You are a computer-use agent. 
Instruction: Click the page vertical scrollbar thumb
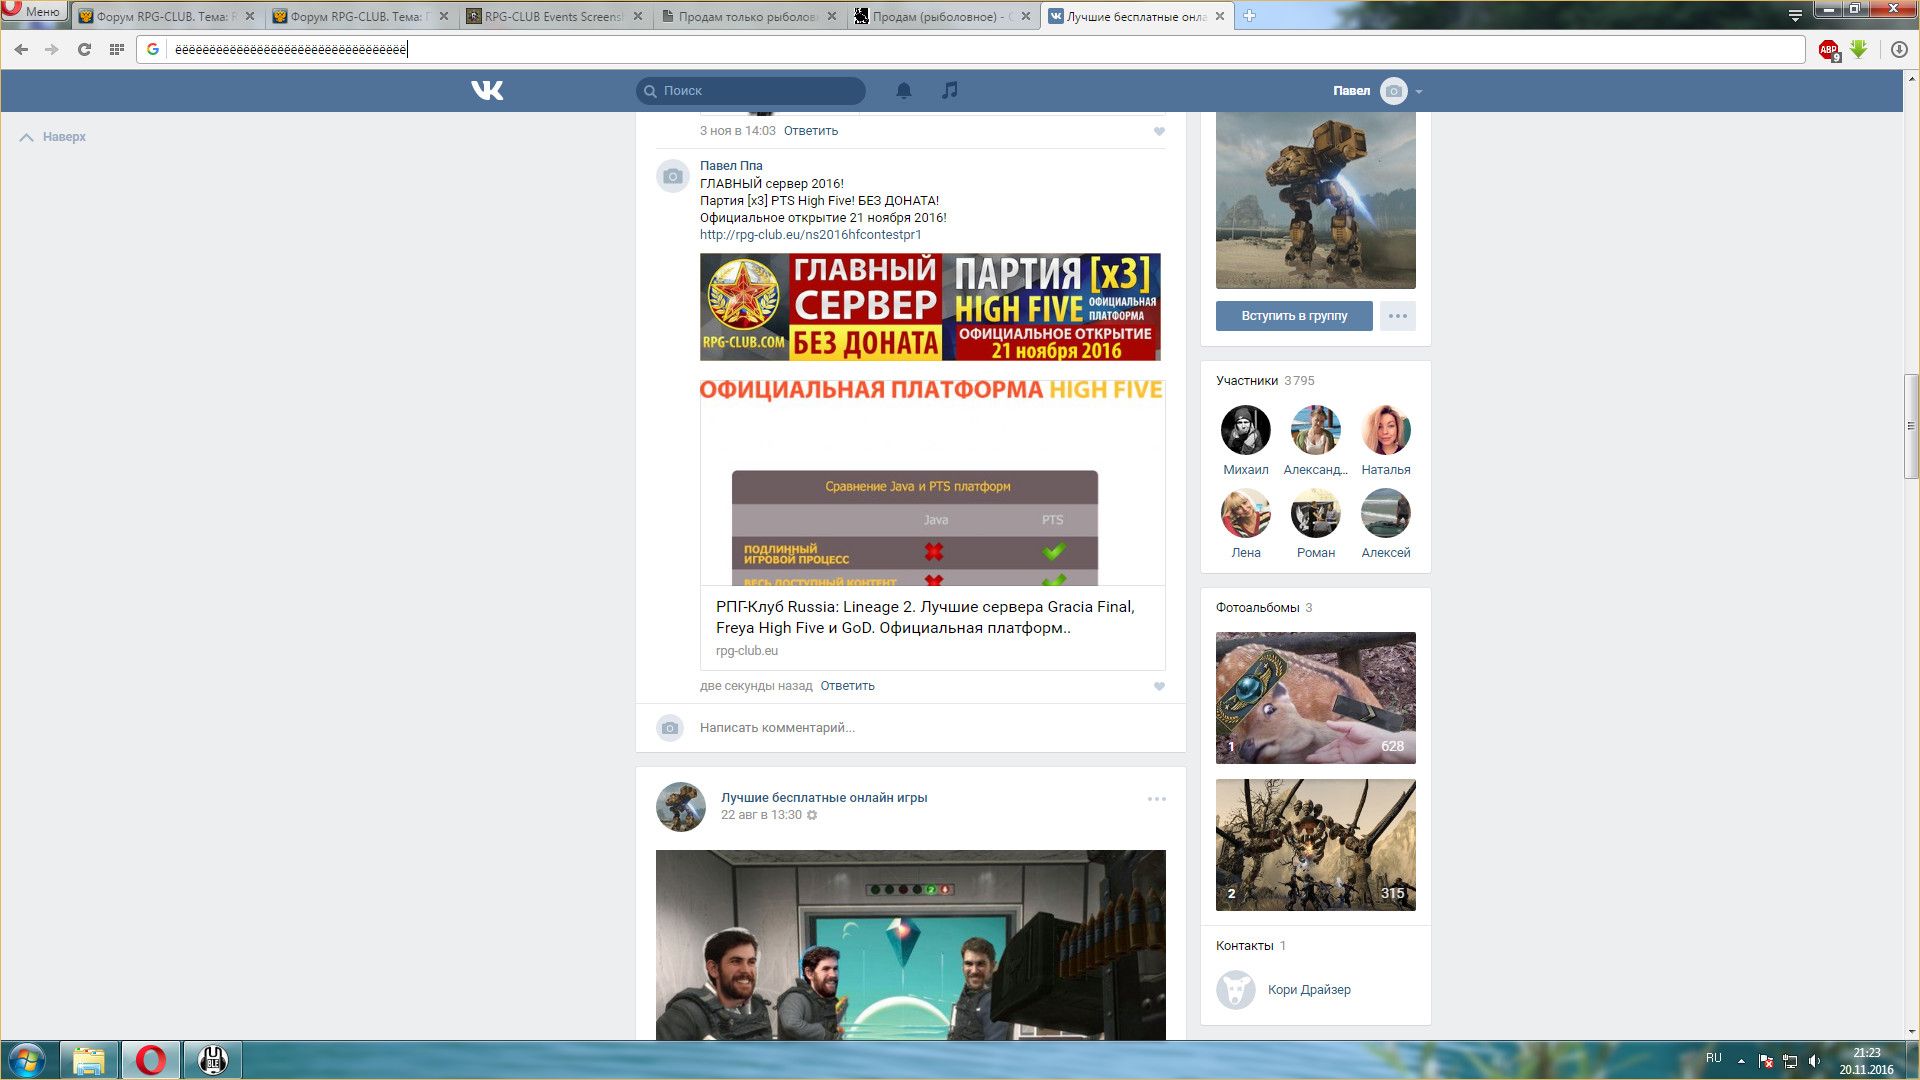tap(1910, 425)
